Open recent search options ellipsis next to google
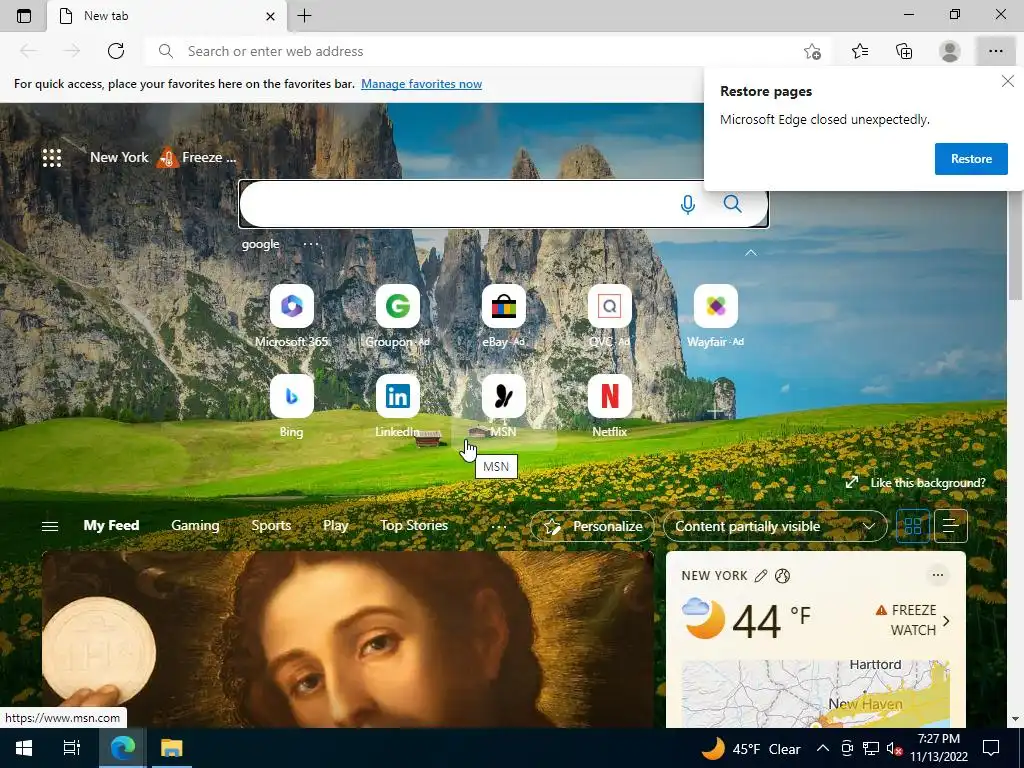 (311, 244)
